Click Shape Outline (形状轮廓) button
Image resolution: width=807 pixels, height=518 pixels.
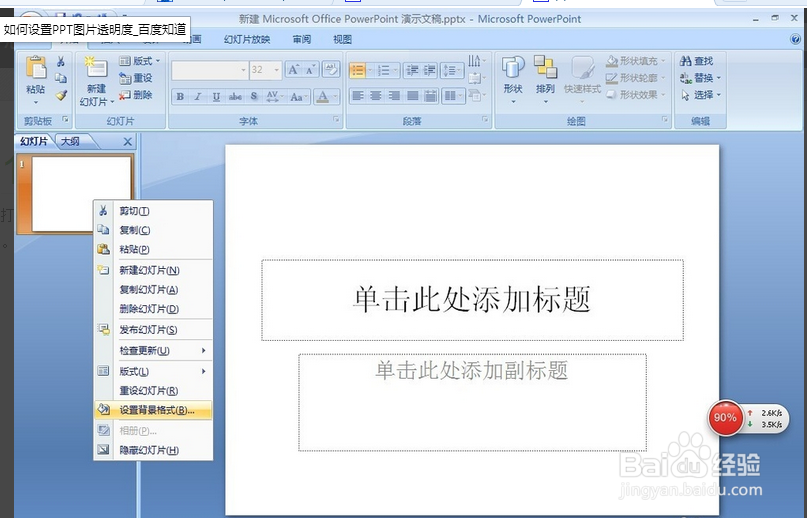point(636,78)
